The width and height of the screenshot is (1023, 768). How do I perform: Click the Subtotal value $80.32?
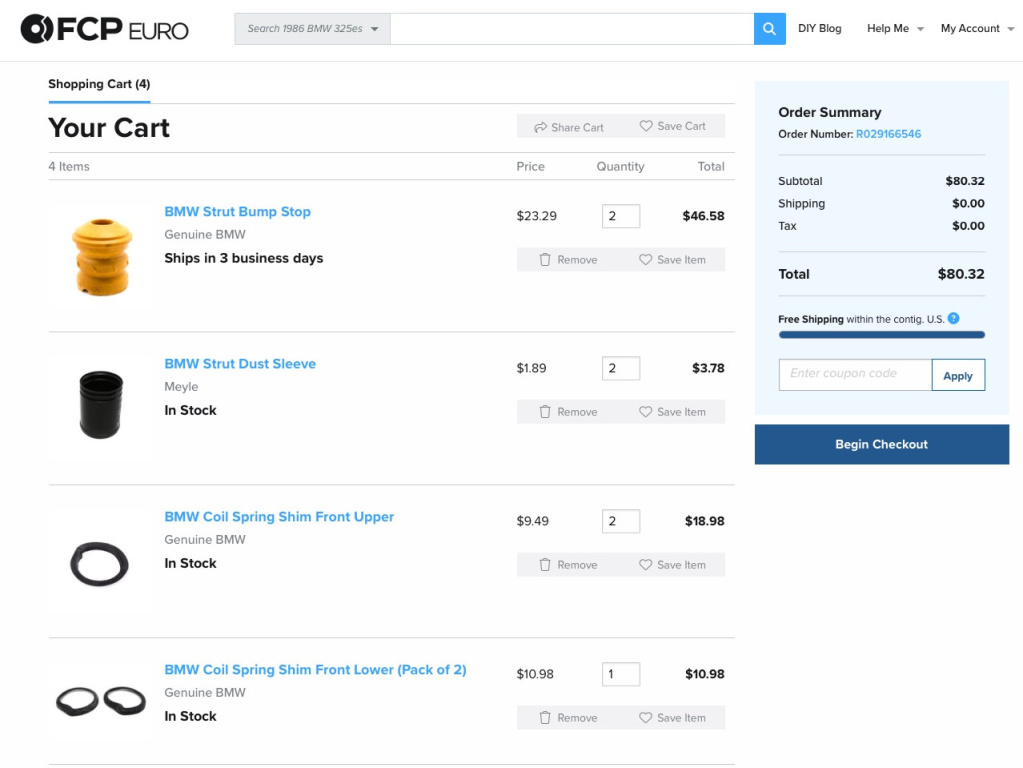965,181
